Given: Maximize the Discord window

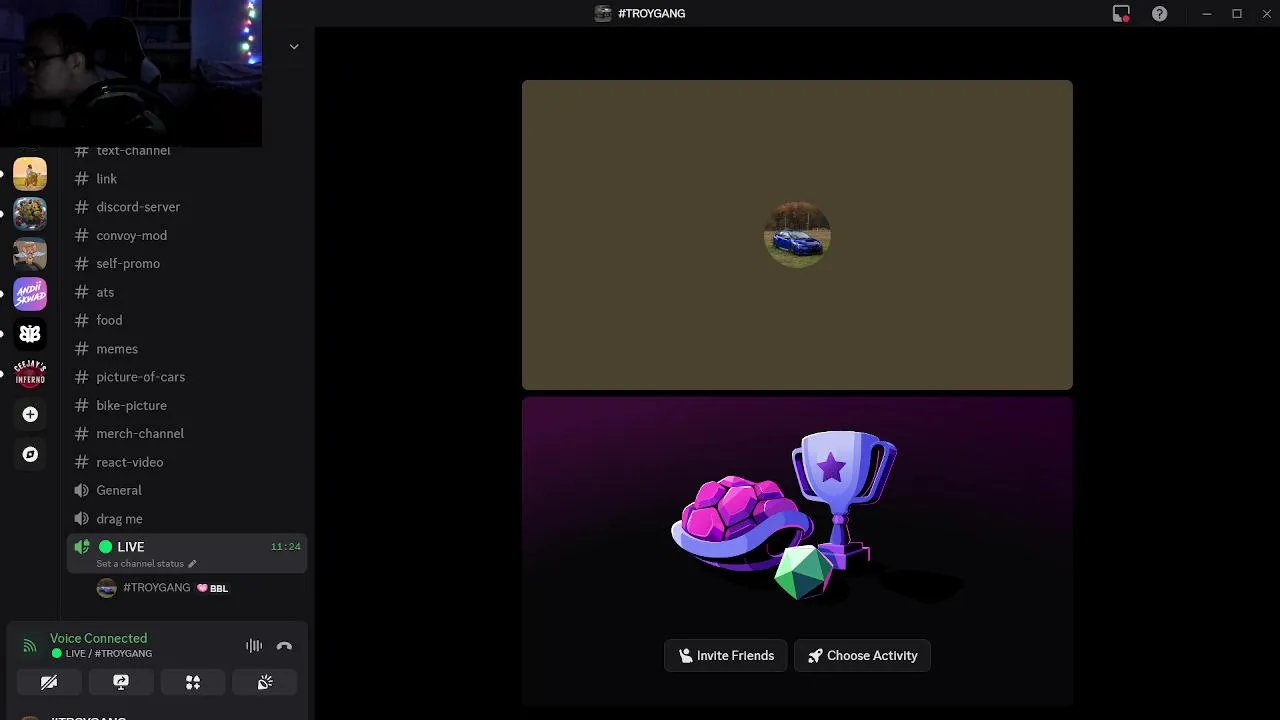Looking at the screenshot, I should (x=1237, y=13).
